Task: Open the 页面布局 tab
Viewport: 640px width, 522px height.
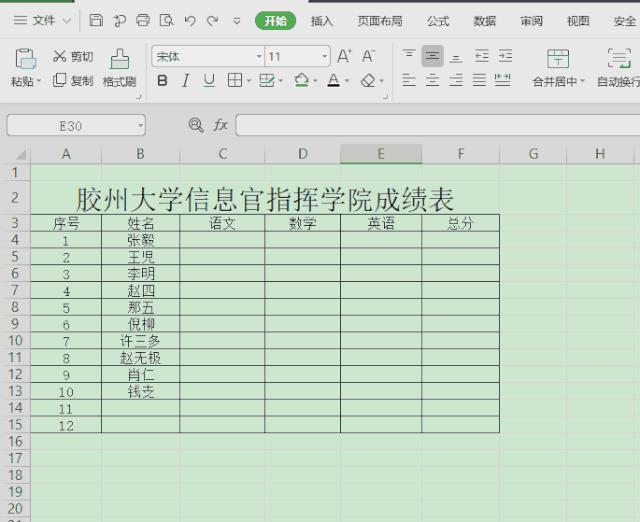Action: (x=380, y=21)
